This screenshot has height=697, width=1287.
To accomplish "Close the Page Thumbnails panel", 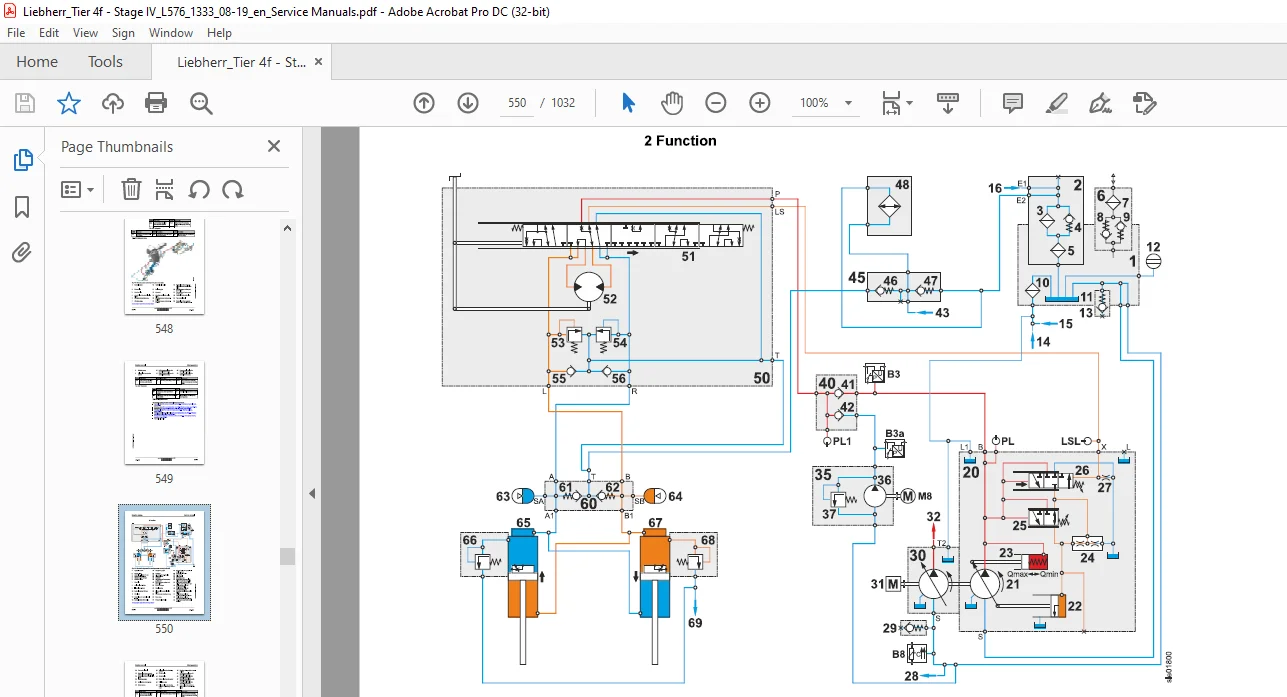I will (x=274, y=146).
